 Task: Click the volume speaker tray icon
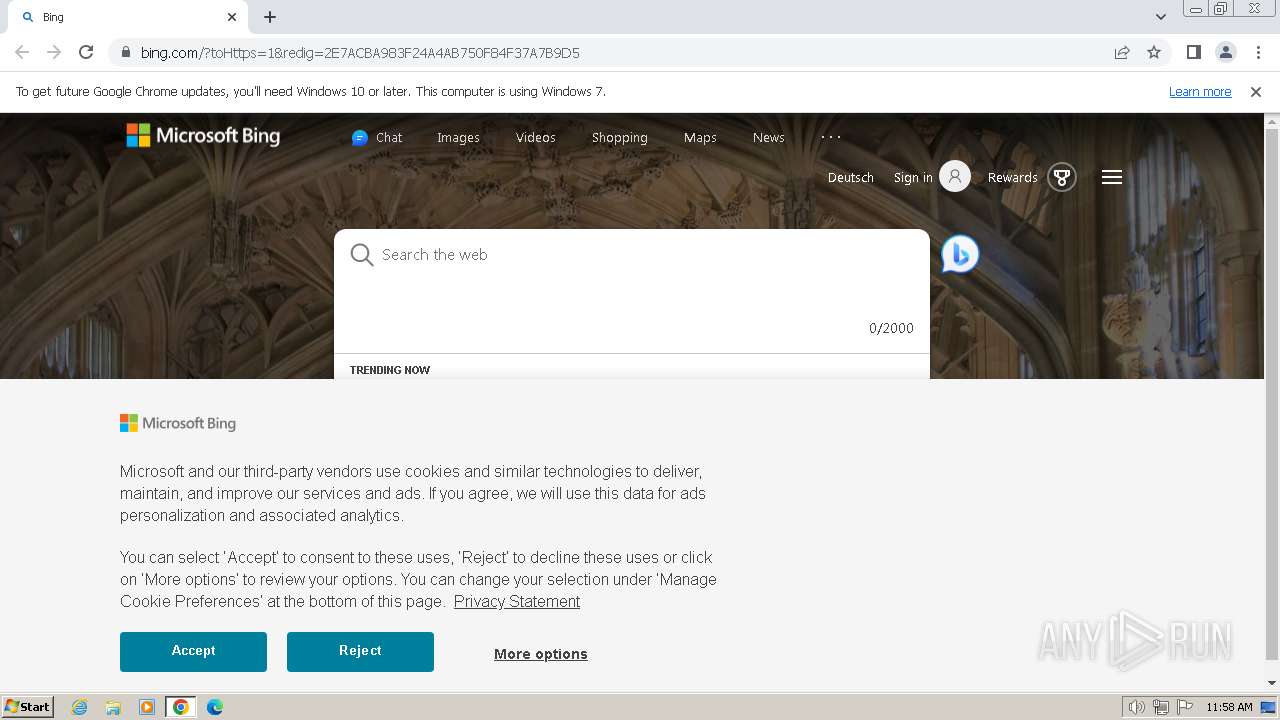(1136, 707)
